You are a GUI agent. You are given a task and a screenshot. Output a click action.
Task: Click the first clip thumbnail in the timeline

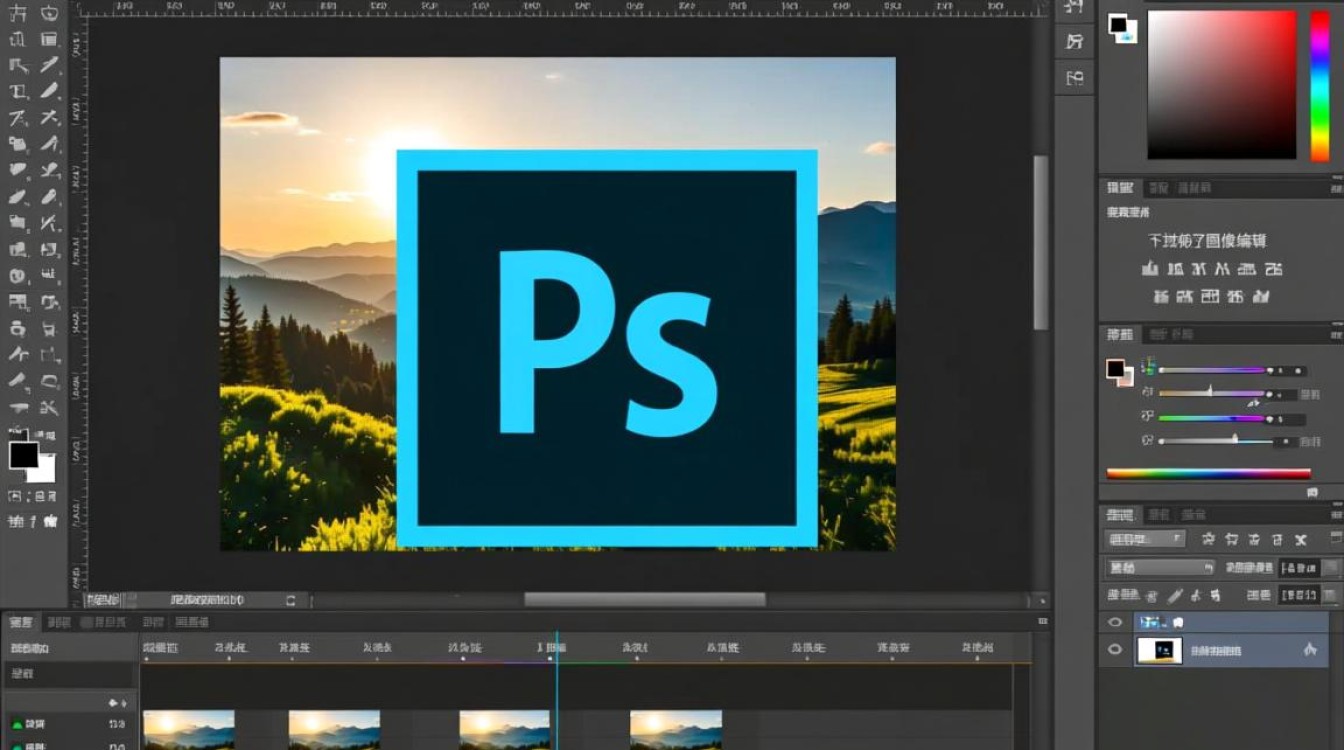[x=189, y=730]
